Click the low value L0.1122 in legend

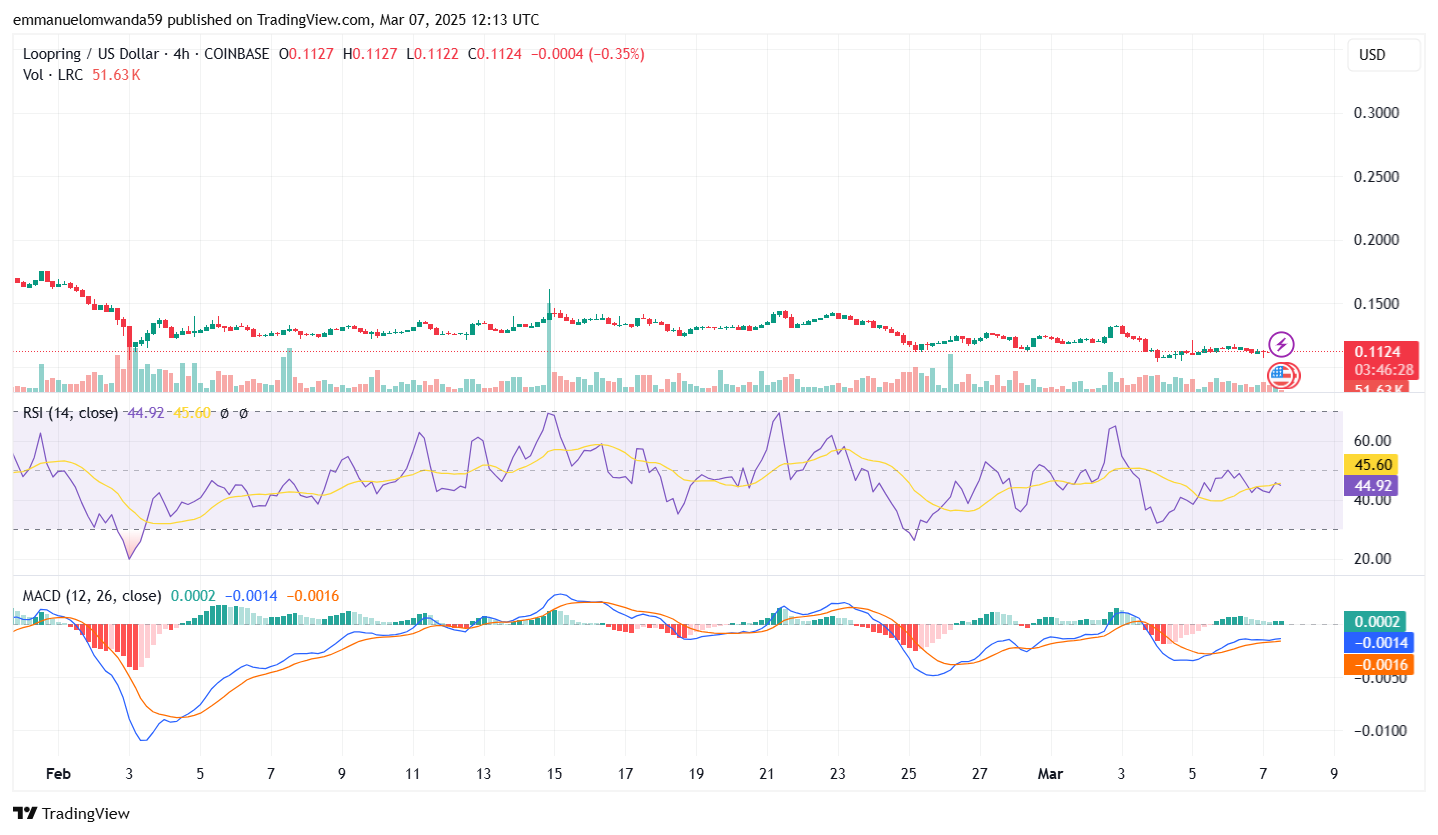tap(431, 54)
